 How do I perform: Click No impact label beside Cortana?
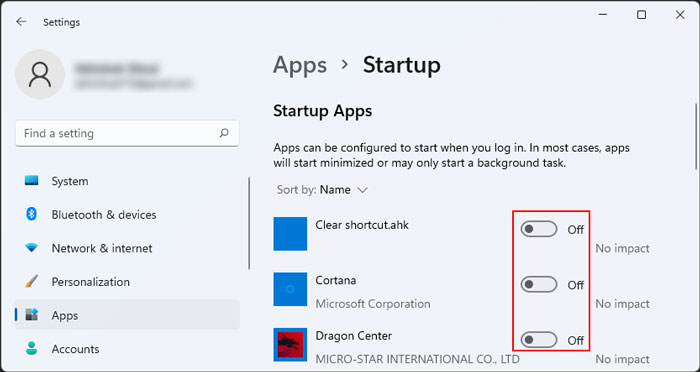click(x=622, y=304)
